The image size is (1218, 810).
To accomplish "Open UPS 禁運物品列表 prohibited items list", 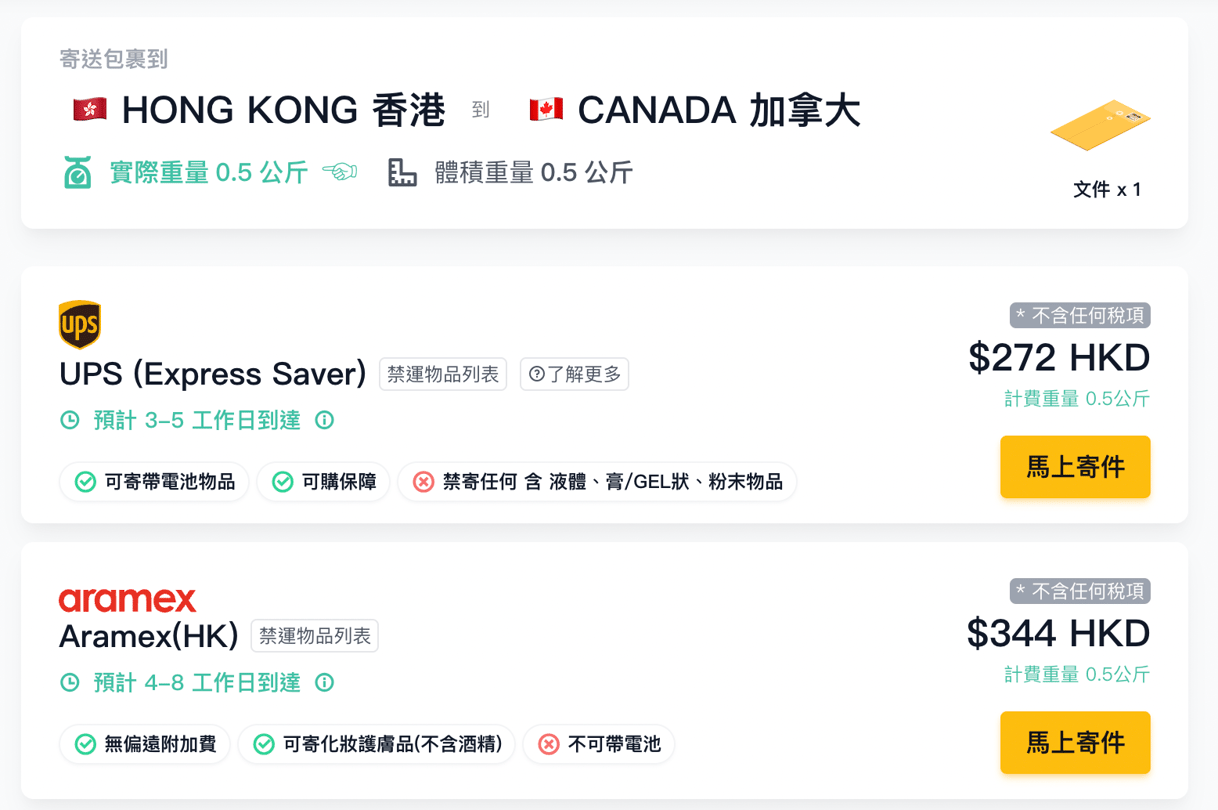I will tap(443, 374).
